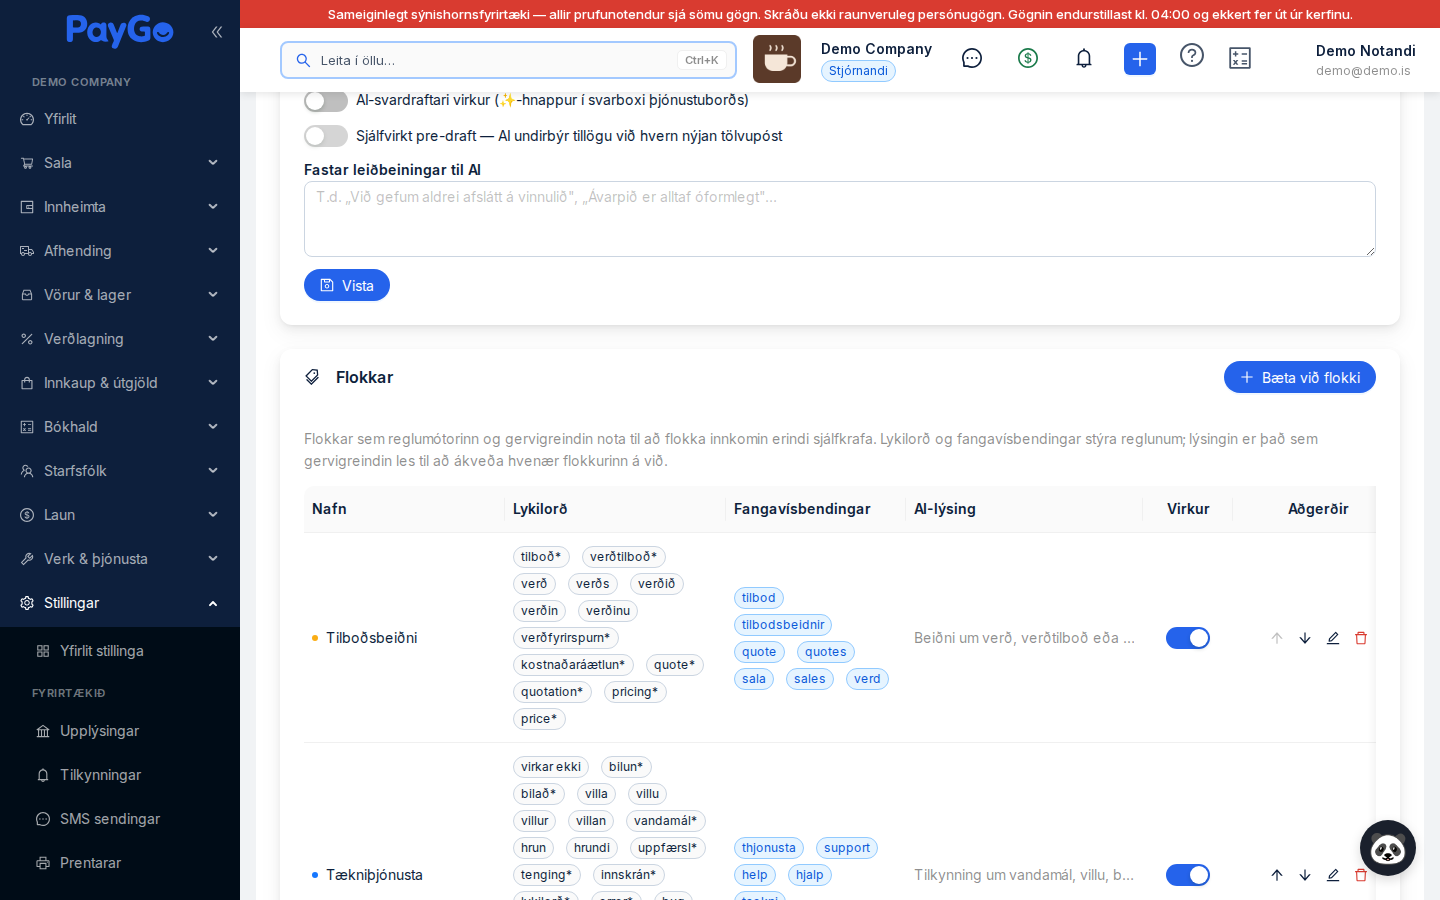Expand the Sala sidebar menu

click(120, 163)
